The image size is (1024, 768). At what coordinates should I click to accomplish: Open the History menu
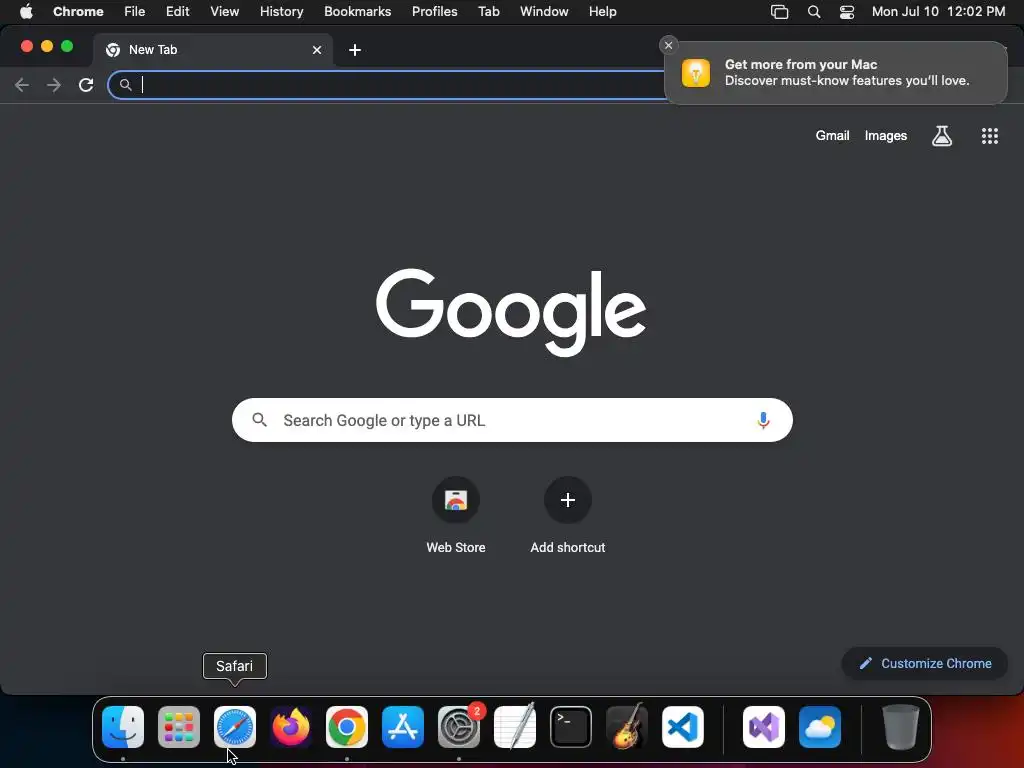click(x=281, y=12)
